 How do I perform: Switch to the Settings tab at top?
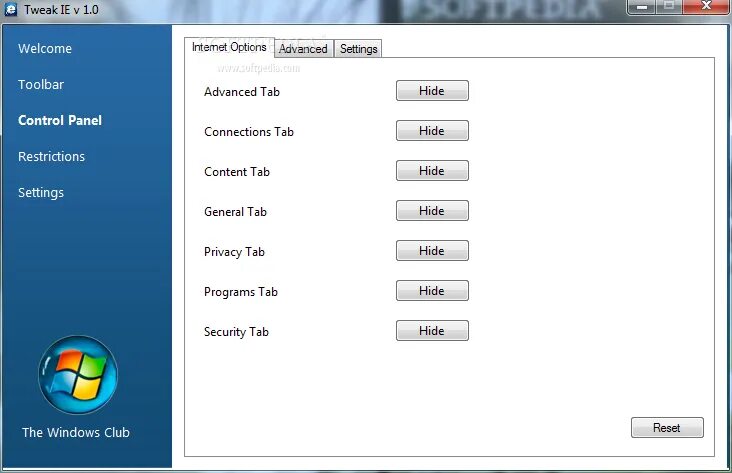point(359,49)
